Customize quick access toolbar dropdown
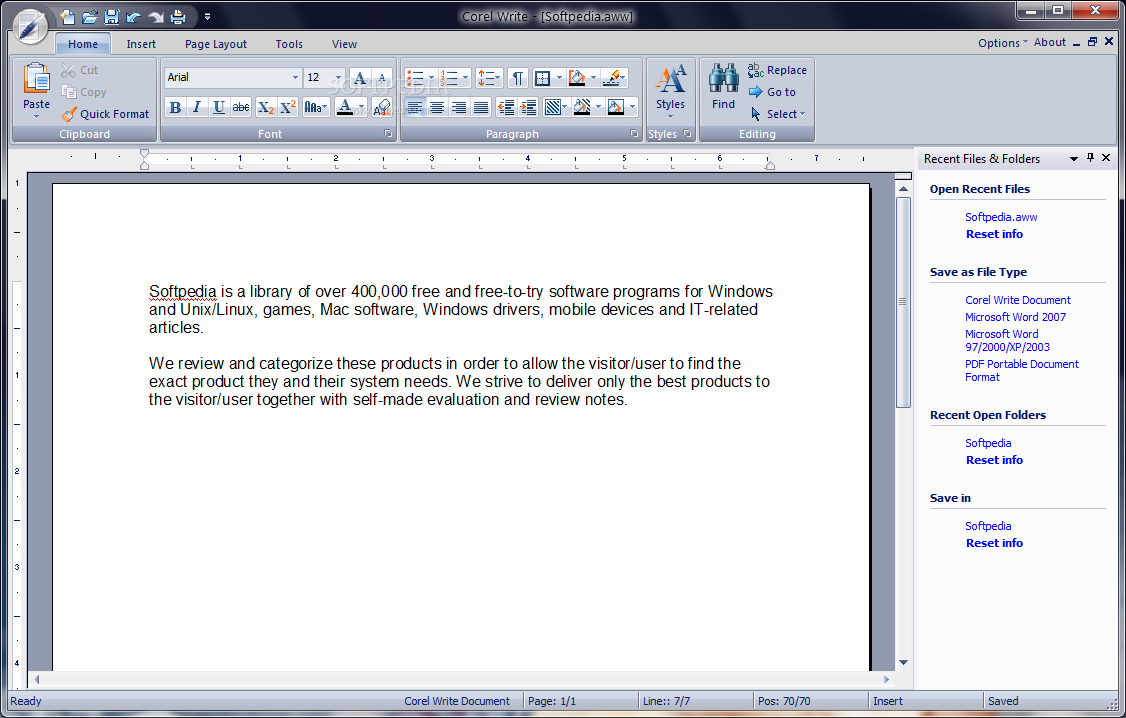1126x718 pixels. [x=208, y=17]
